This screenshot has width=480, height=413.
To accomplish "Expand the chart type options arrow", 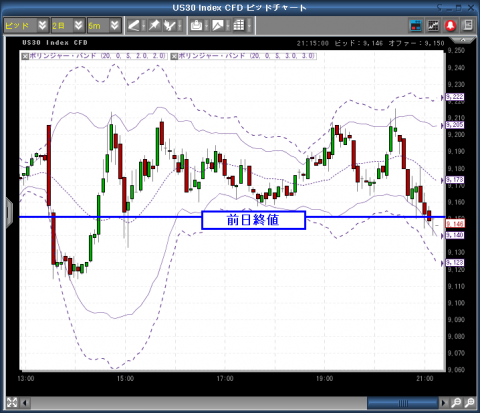I will click(228, 26).
